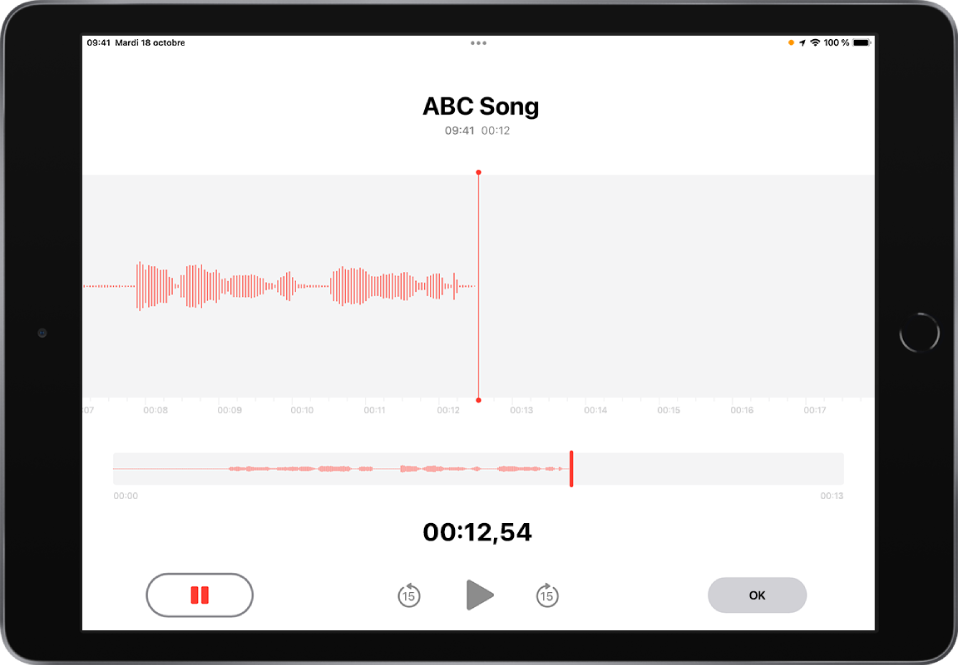958x665 pixels.
Task: Click the overview waveform near 00:00 start
Action: click(x=122, y=469)
